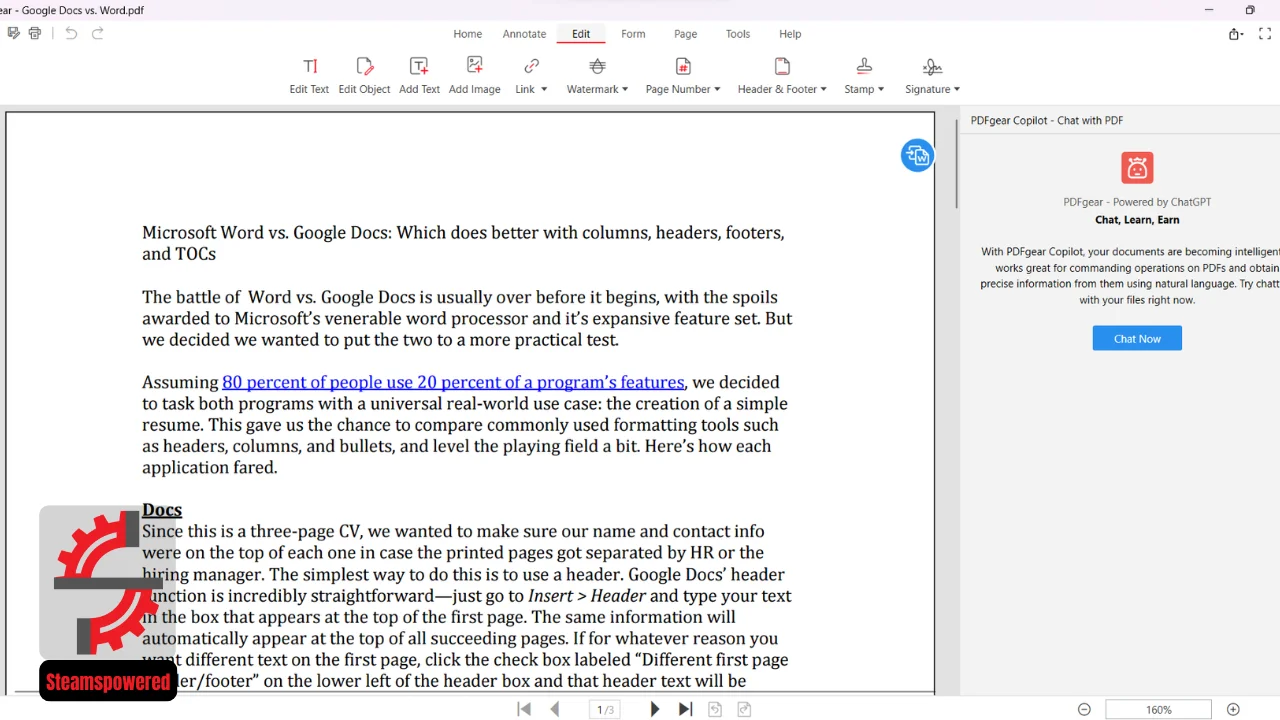Click the Docs heading in document
Screen dimensions: 1280x720
[162, 510]
